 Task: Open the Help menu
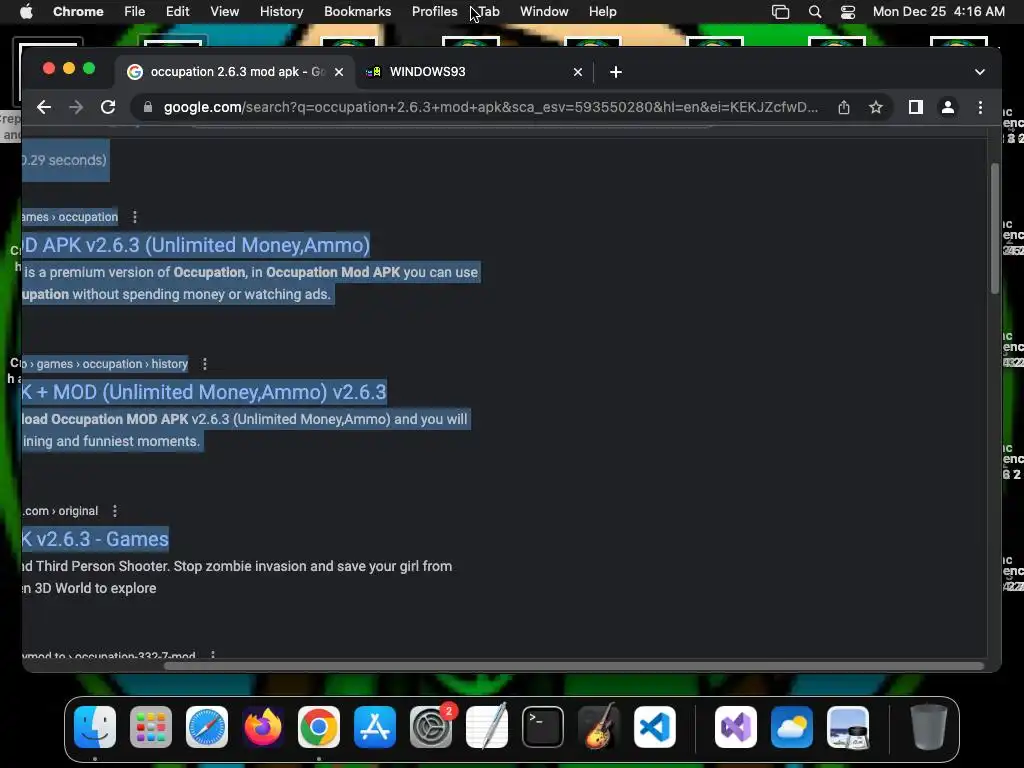click(603, 12)
